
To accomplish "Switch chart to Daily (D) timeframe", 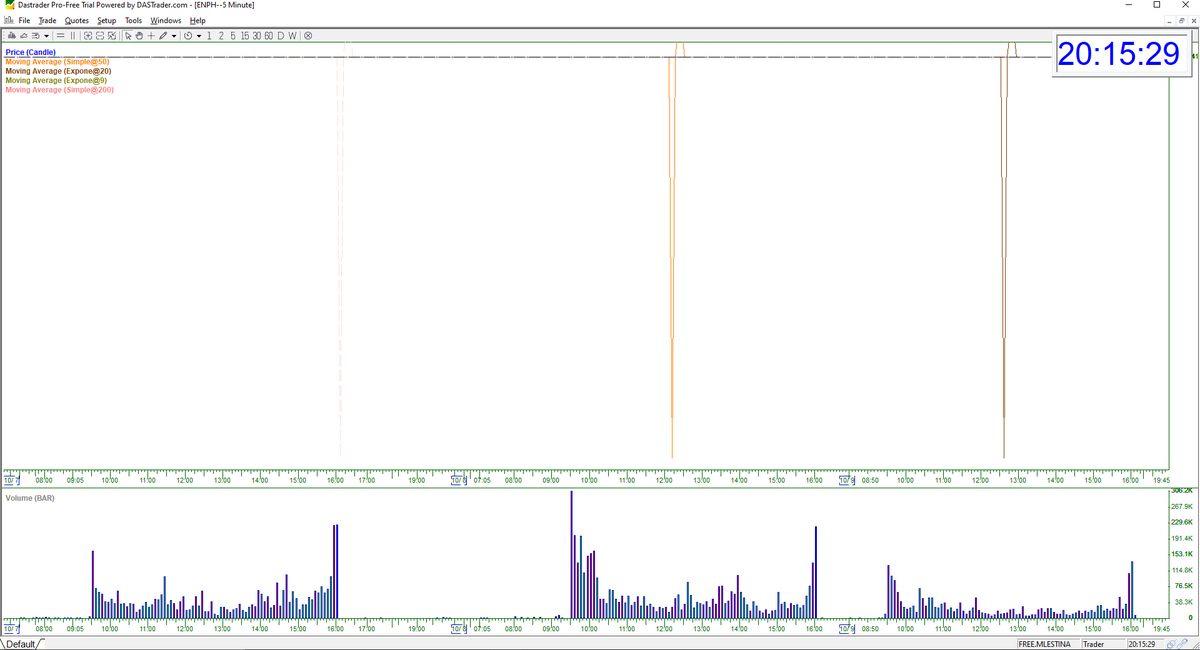I will click(x=281, y=36).
